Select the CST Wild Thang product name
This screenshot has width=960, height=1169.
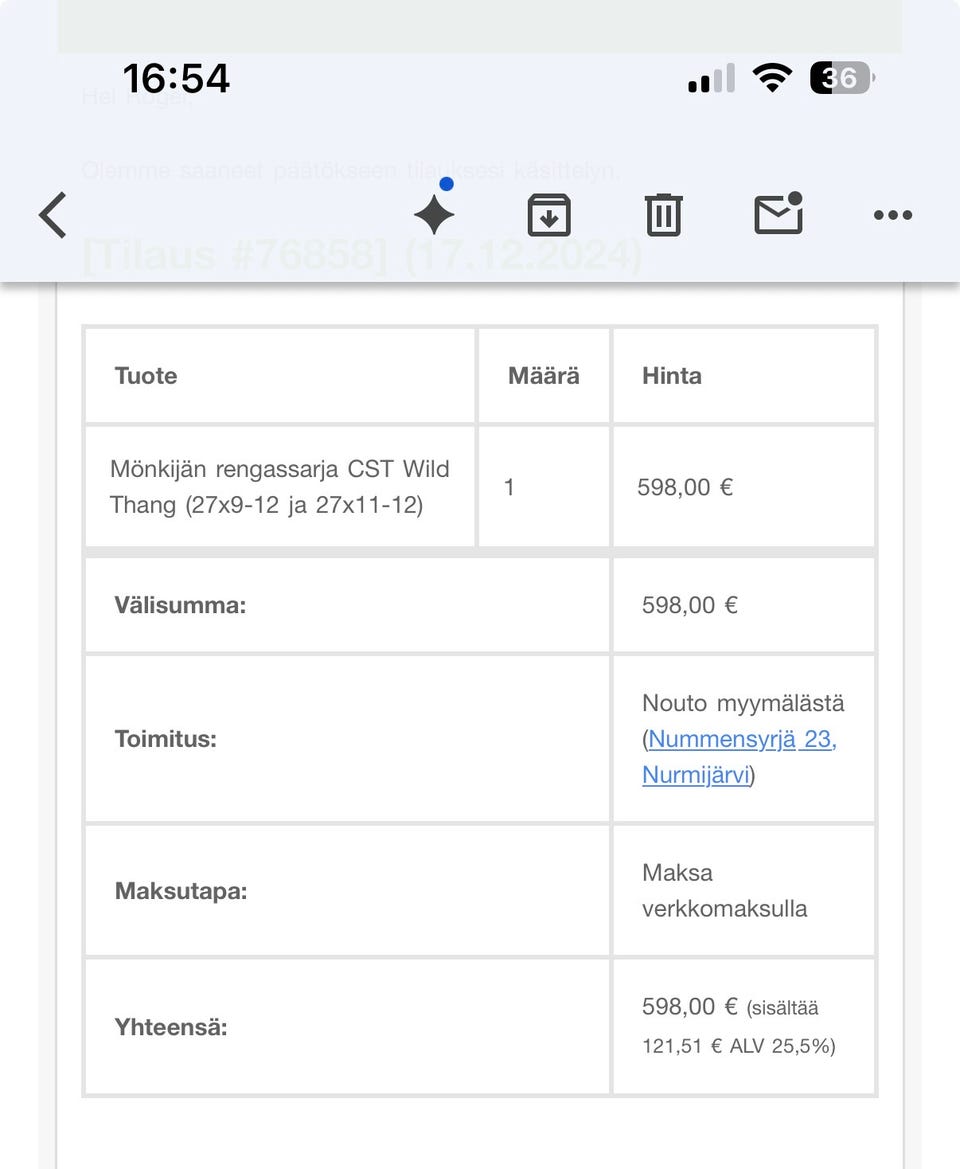click(279, 487)
